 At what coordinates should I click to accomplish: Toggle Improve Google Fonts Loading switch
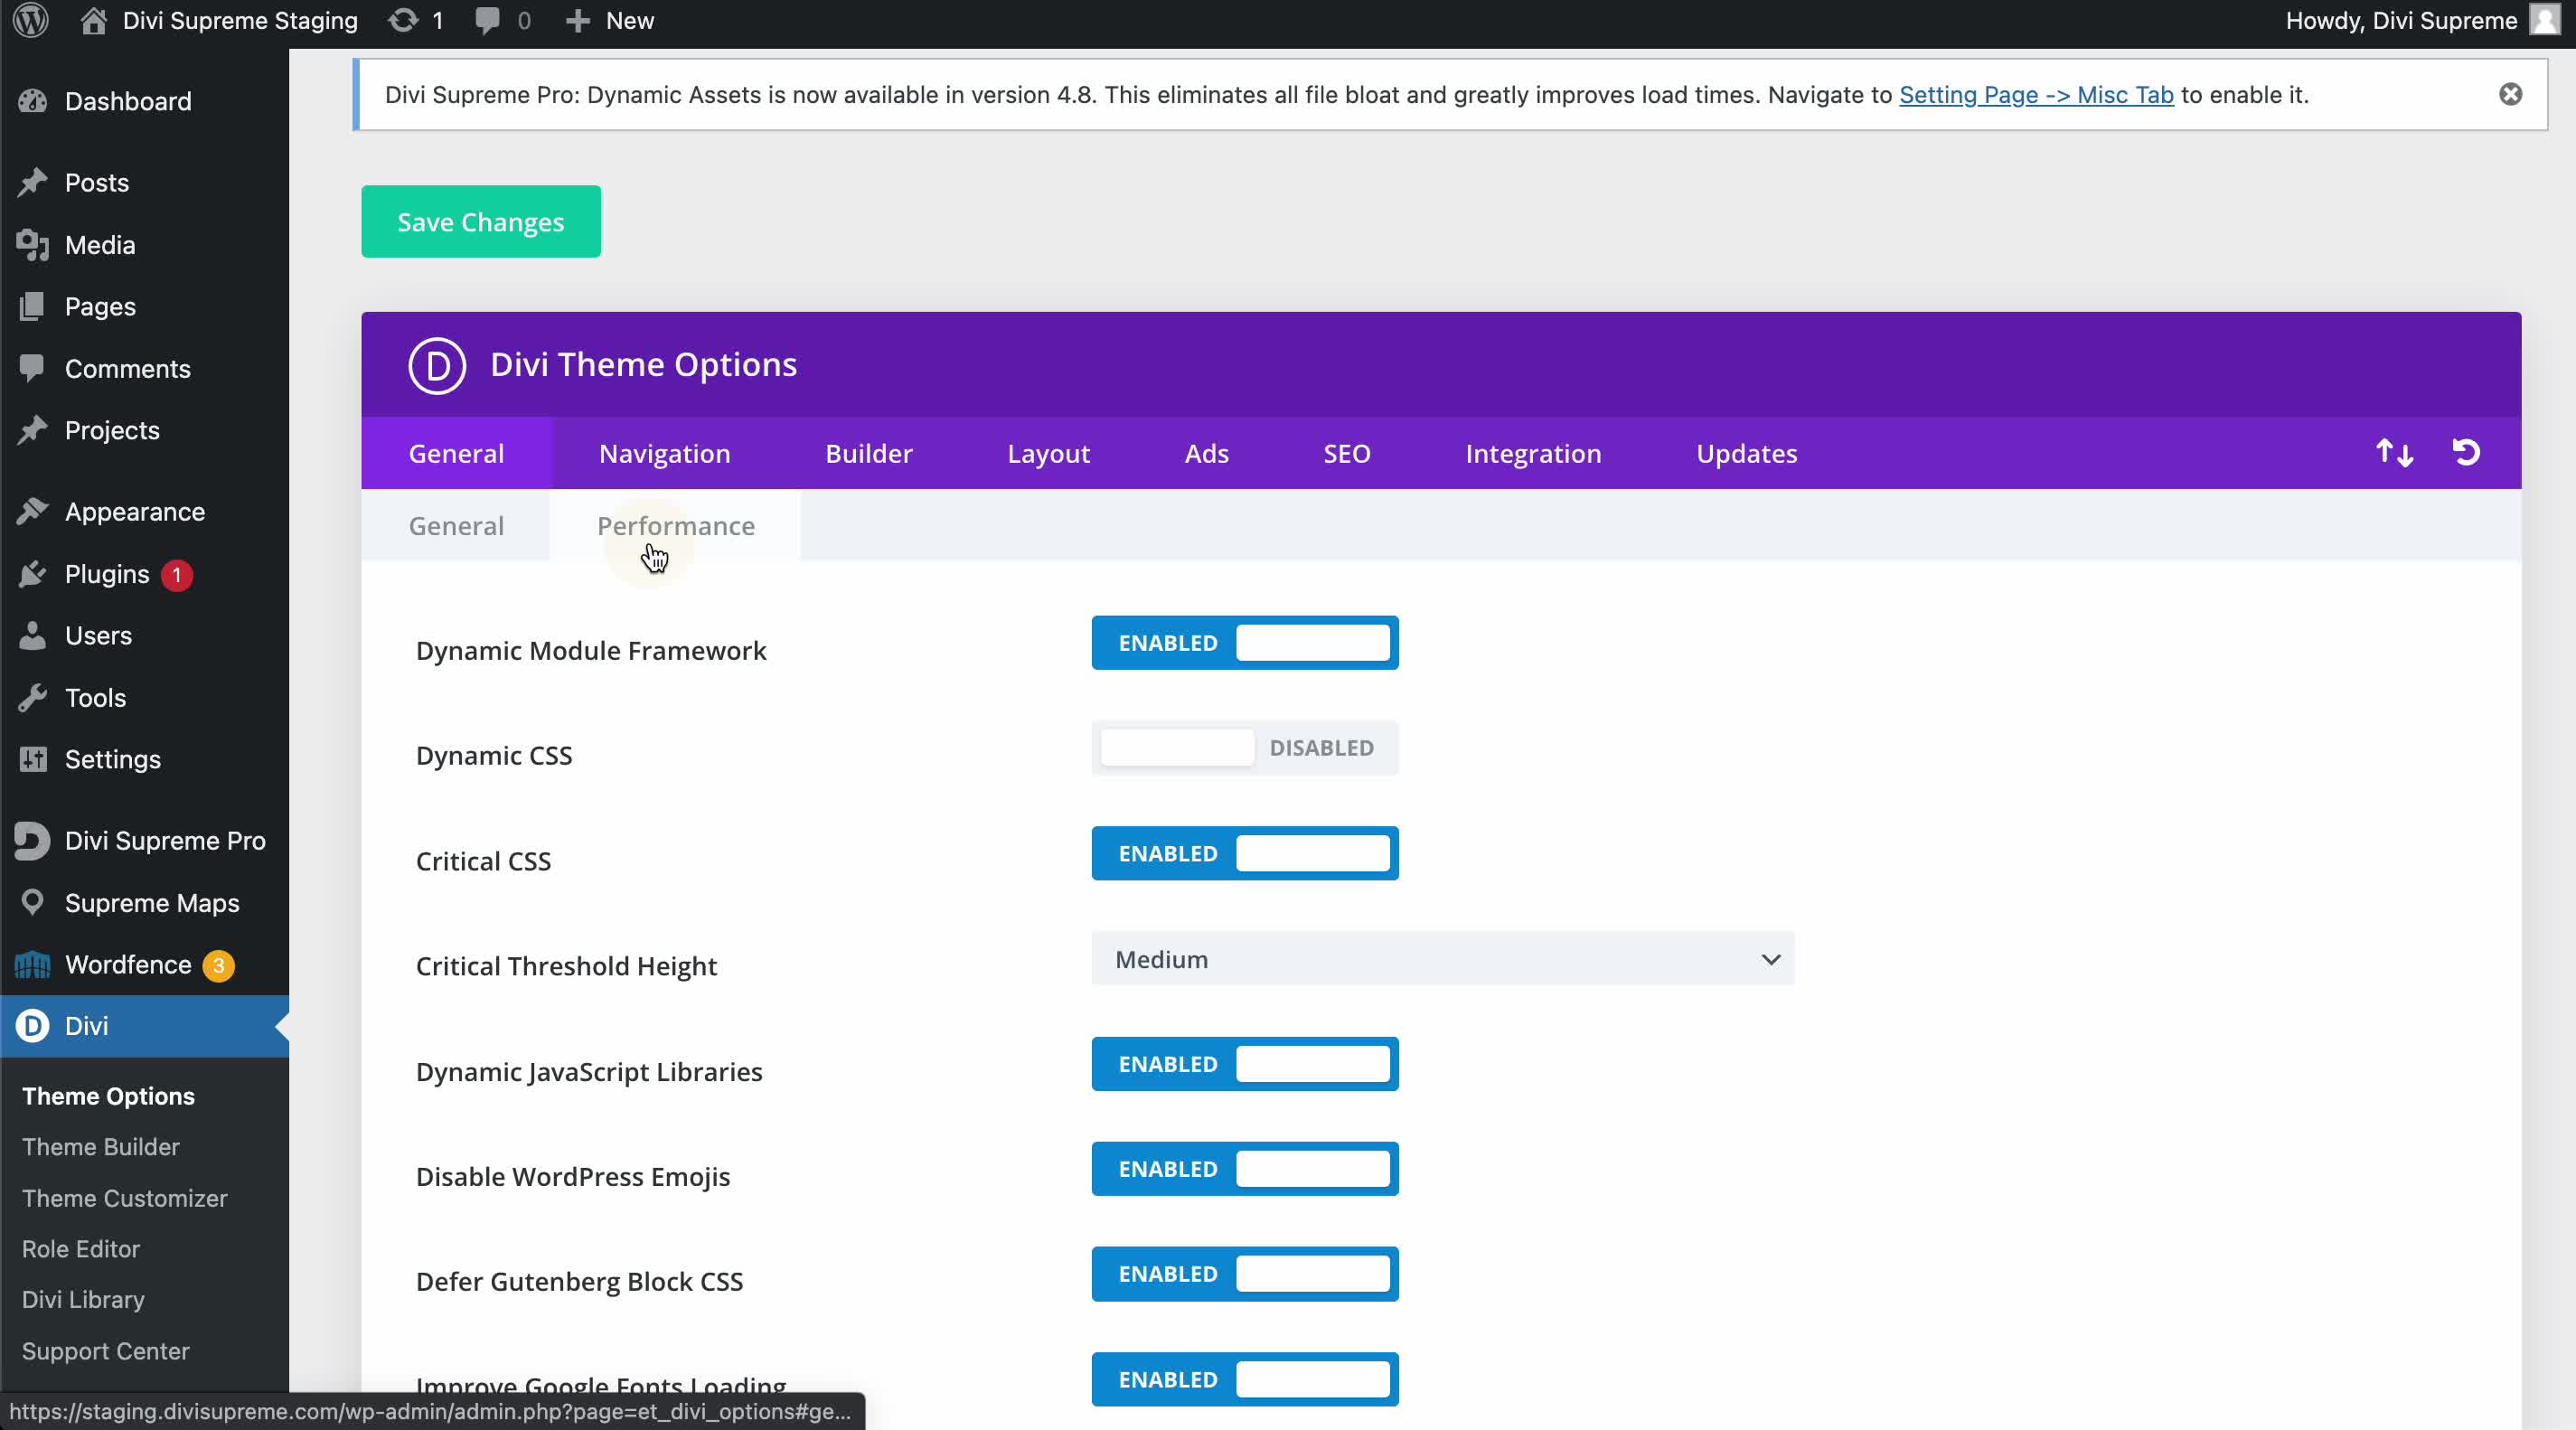pyautogui.click(x=1245, y=1379)
